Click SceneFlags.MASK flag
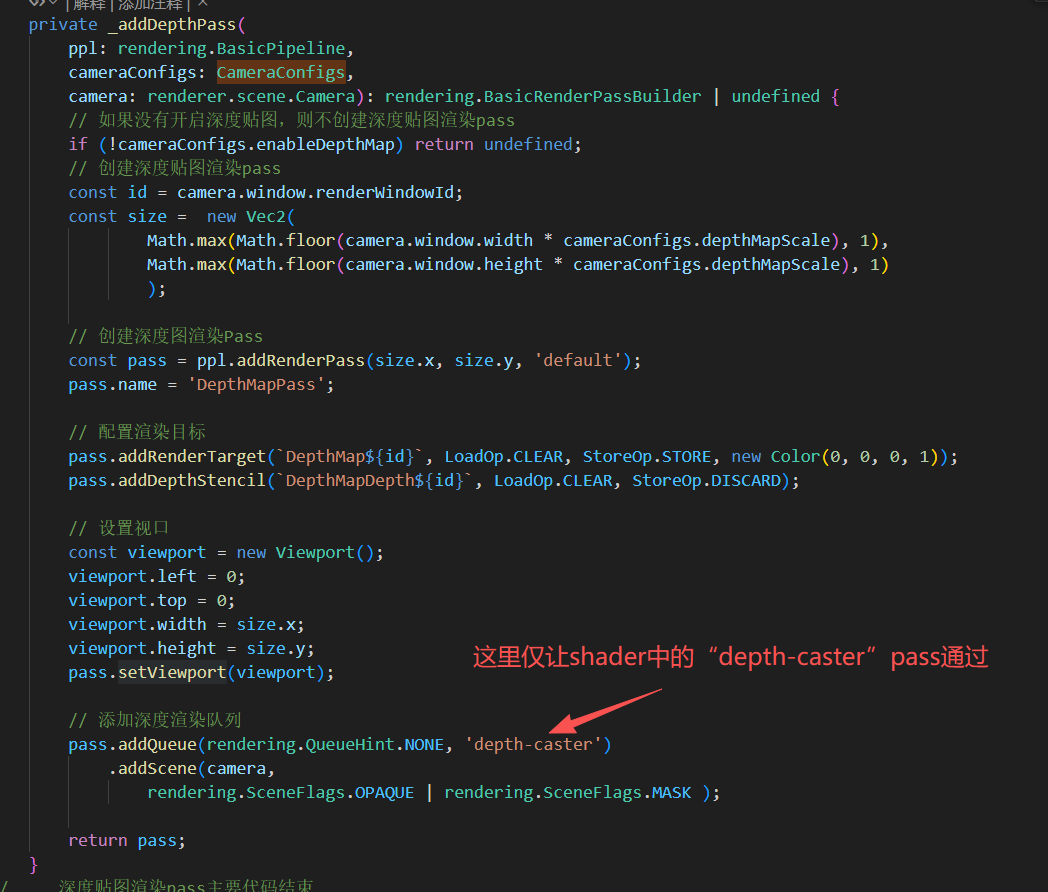This screenshot has width=1048, height=892. point(617,794)
